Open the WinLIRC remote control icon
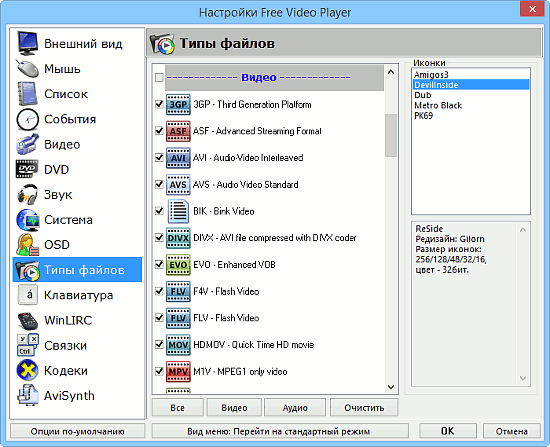Image resolution: width=550 pixels, height=447 pixels. tap(27, 320)
